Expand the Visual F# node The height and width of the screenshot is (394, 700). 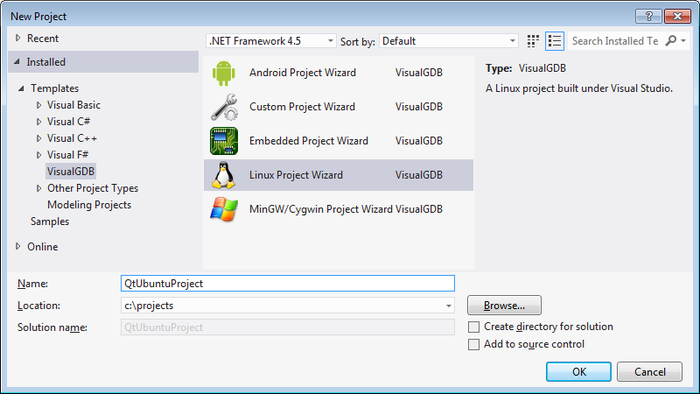point(39,155)
